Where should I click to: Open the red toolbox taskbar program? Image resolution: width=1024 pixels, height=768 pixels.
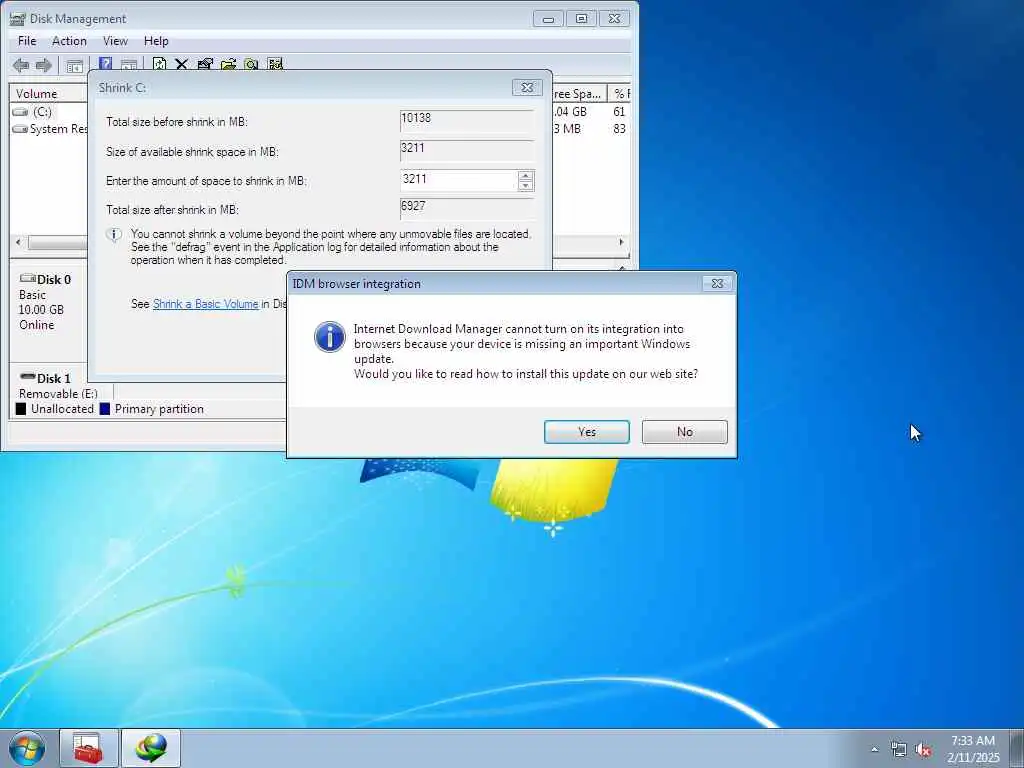coord(88,748)
